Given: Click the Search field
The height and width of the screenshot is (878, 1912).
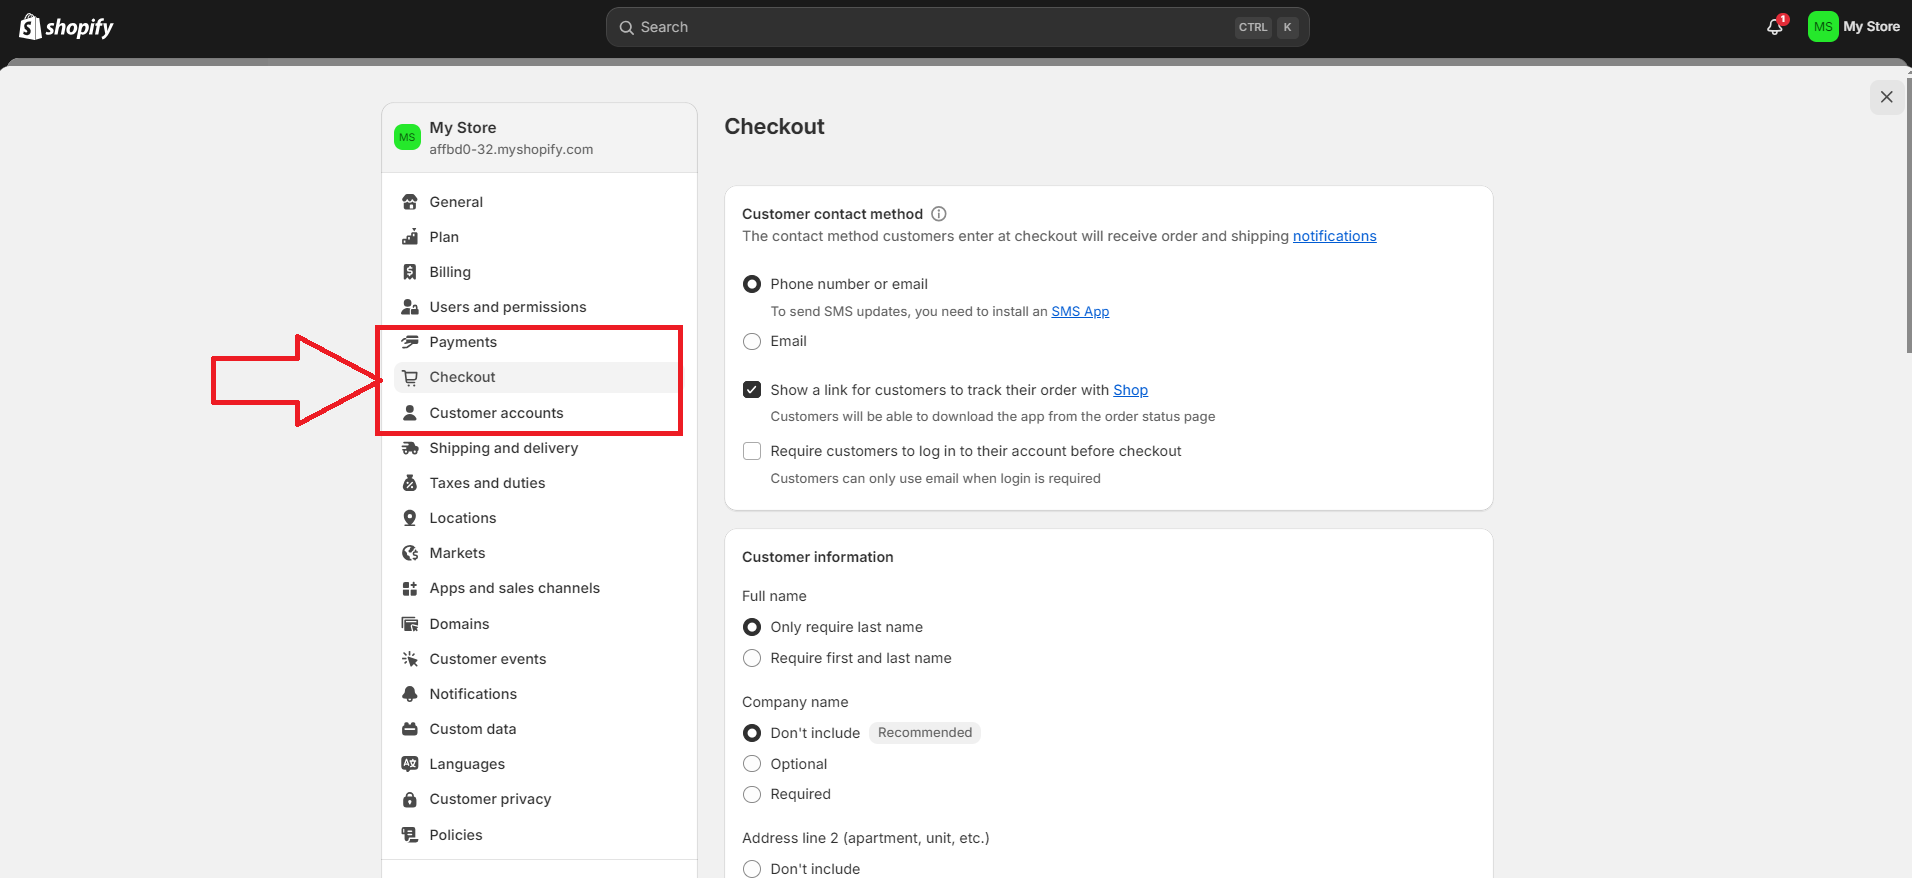Looking at the screenshot, I should click(957, 27).
